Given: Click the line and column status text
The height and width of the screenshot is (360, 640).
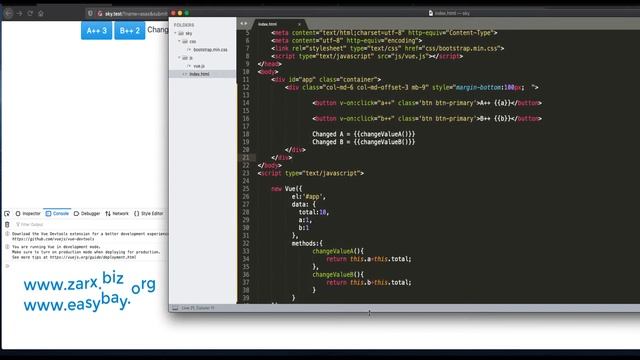Looking at the screenshot, I should point(198,308).
